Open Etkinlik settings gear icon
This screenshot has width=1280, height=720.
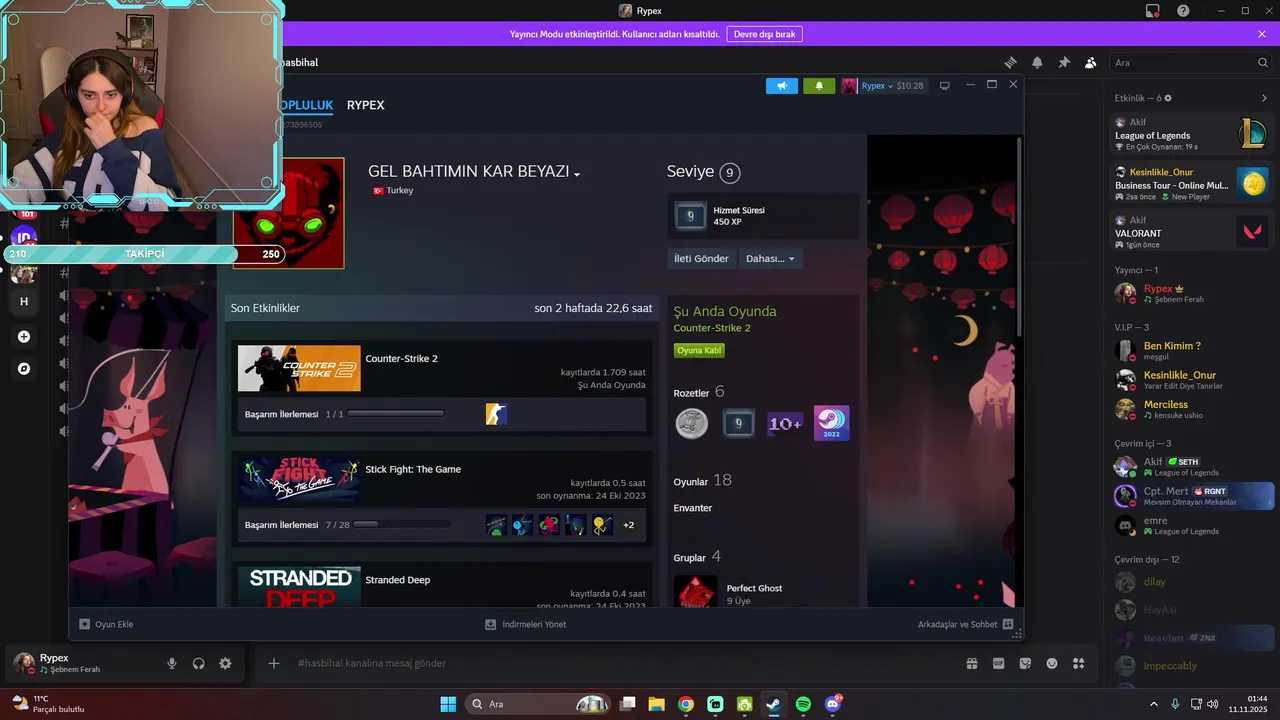tap(1168, 98)
